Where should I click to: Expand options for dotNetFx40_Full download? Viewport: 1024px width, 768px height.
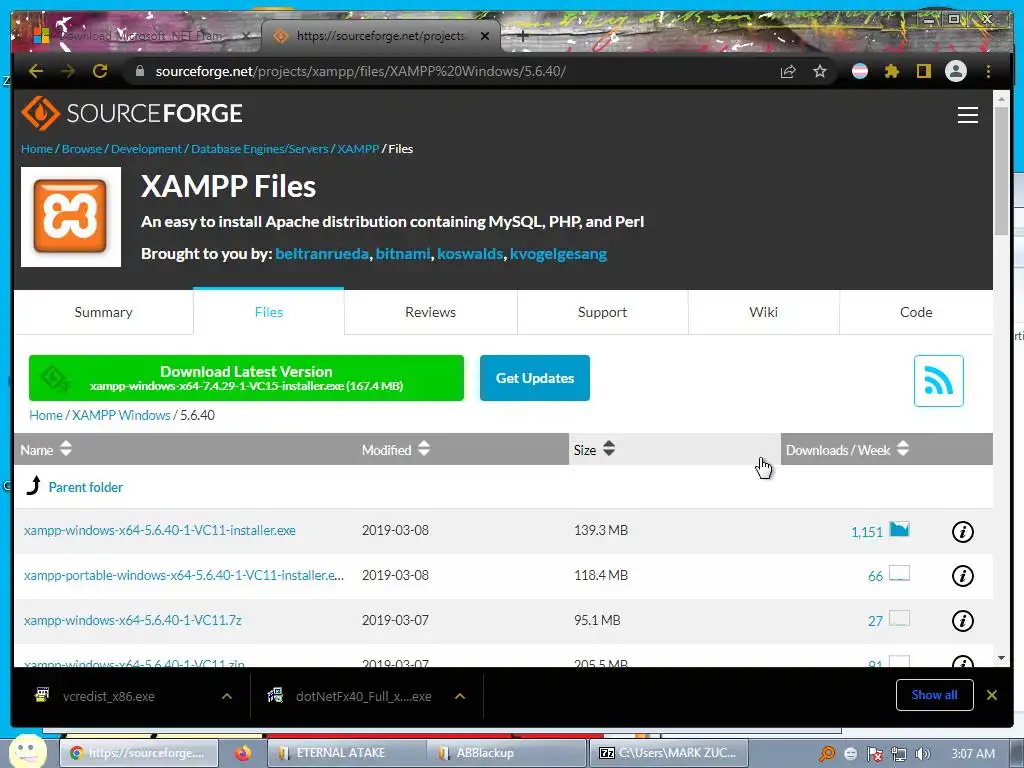(460, 696)
